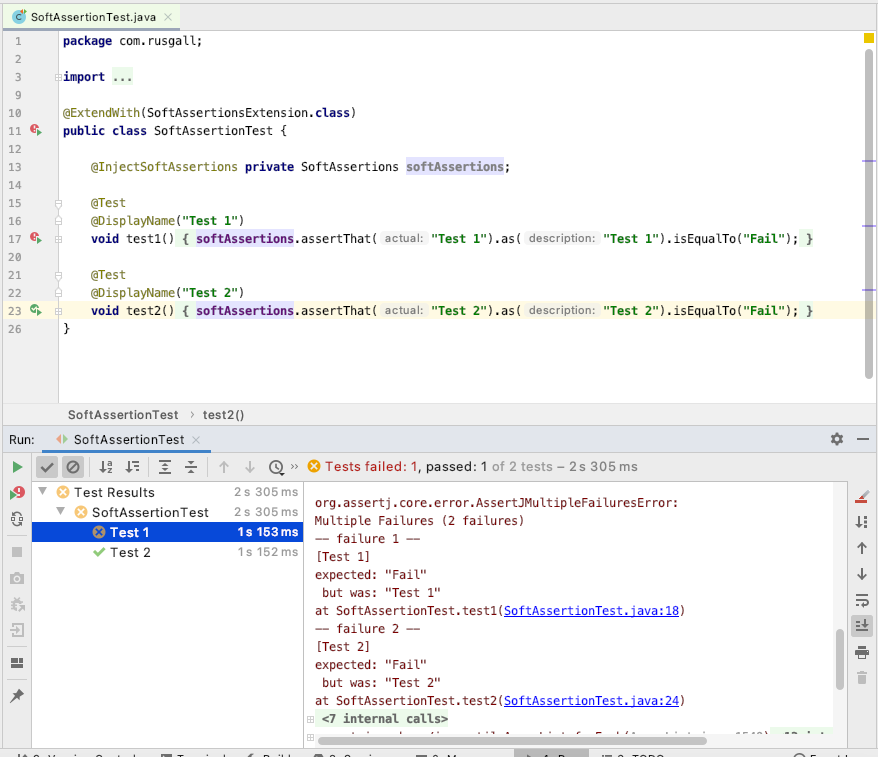Print the console output

pos(861,651)
